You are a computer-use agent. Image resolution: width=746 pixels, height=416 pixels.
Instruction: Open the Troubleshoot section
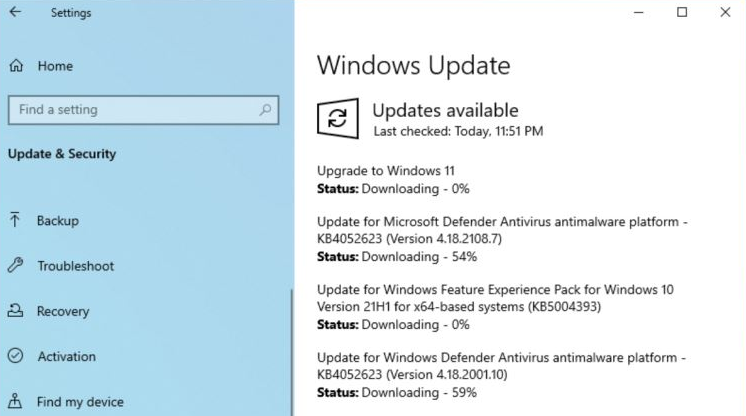(76, 266)
